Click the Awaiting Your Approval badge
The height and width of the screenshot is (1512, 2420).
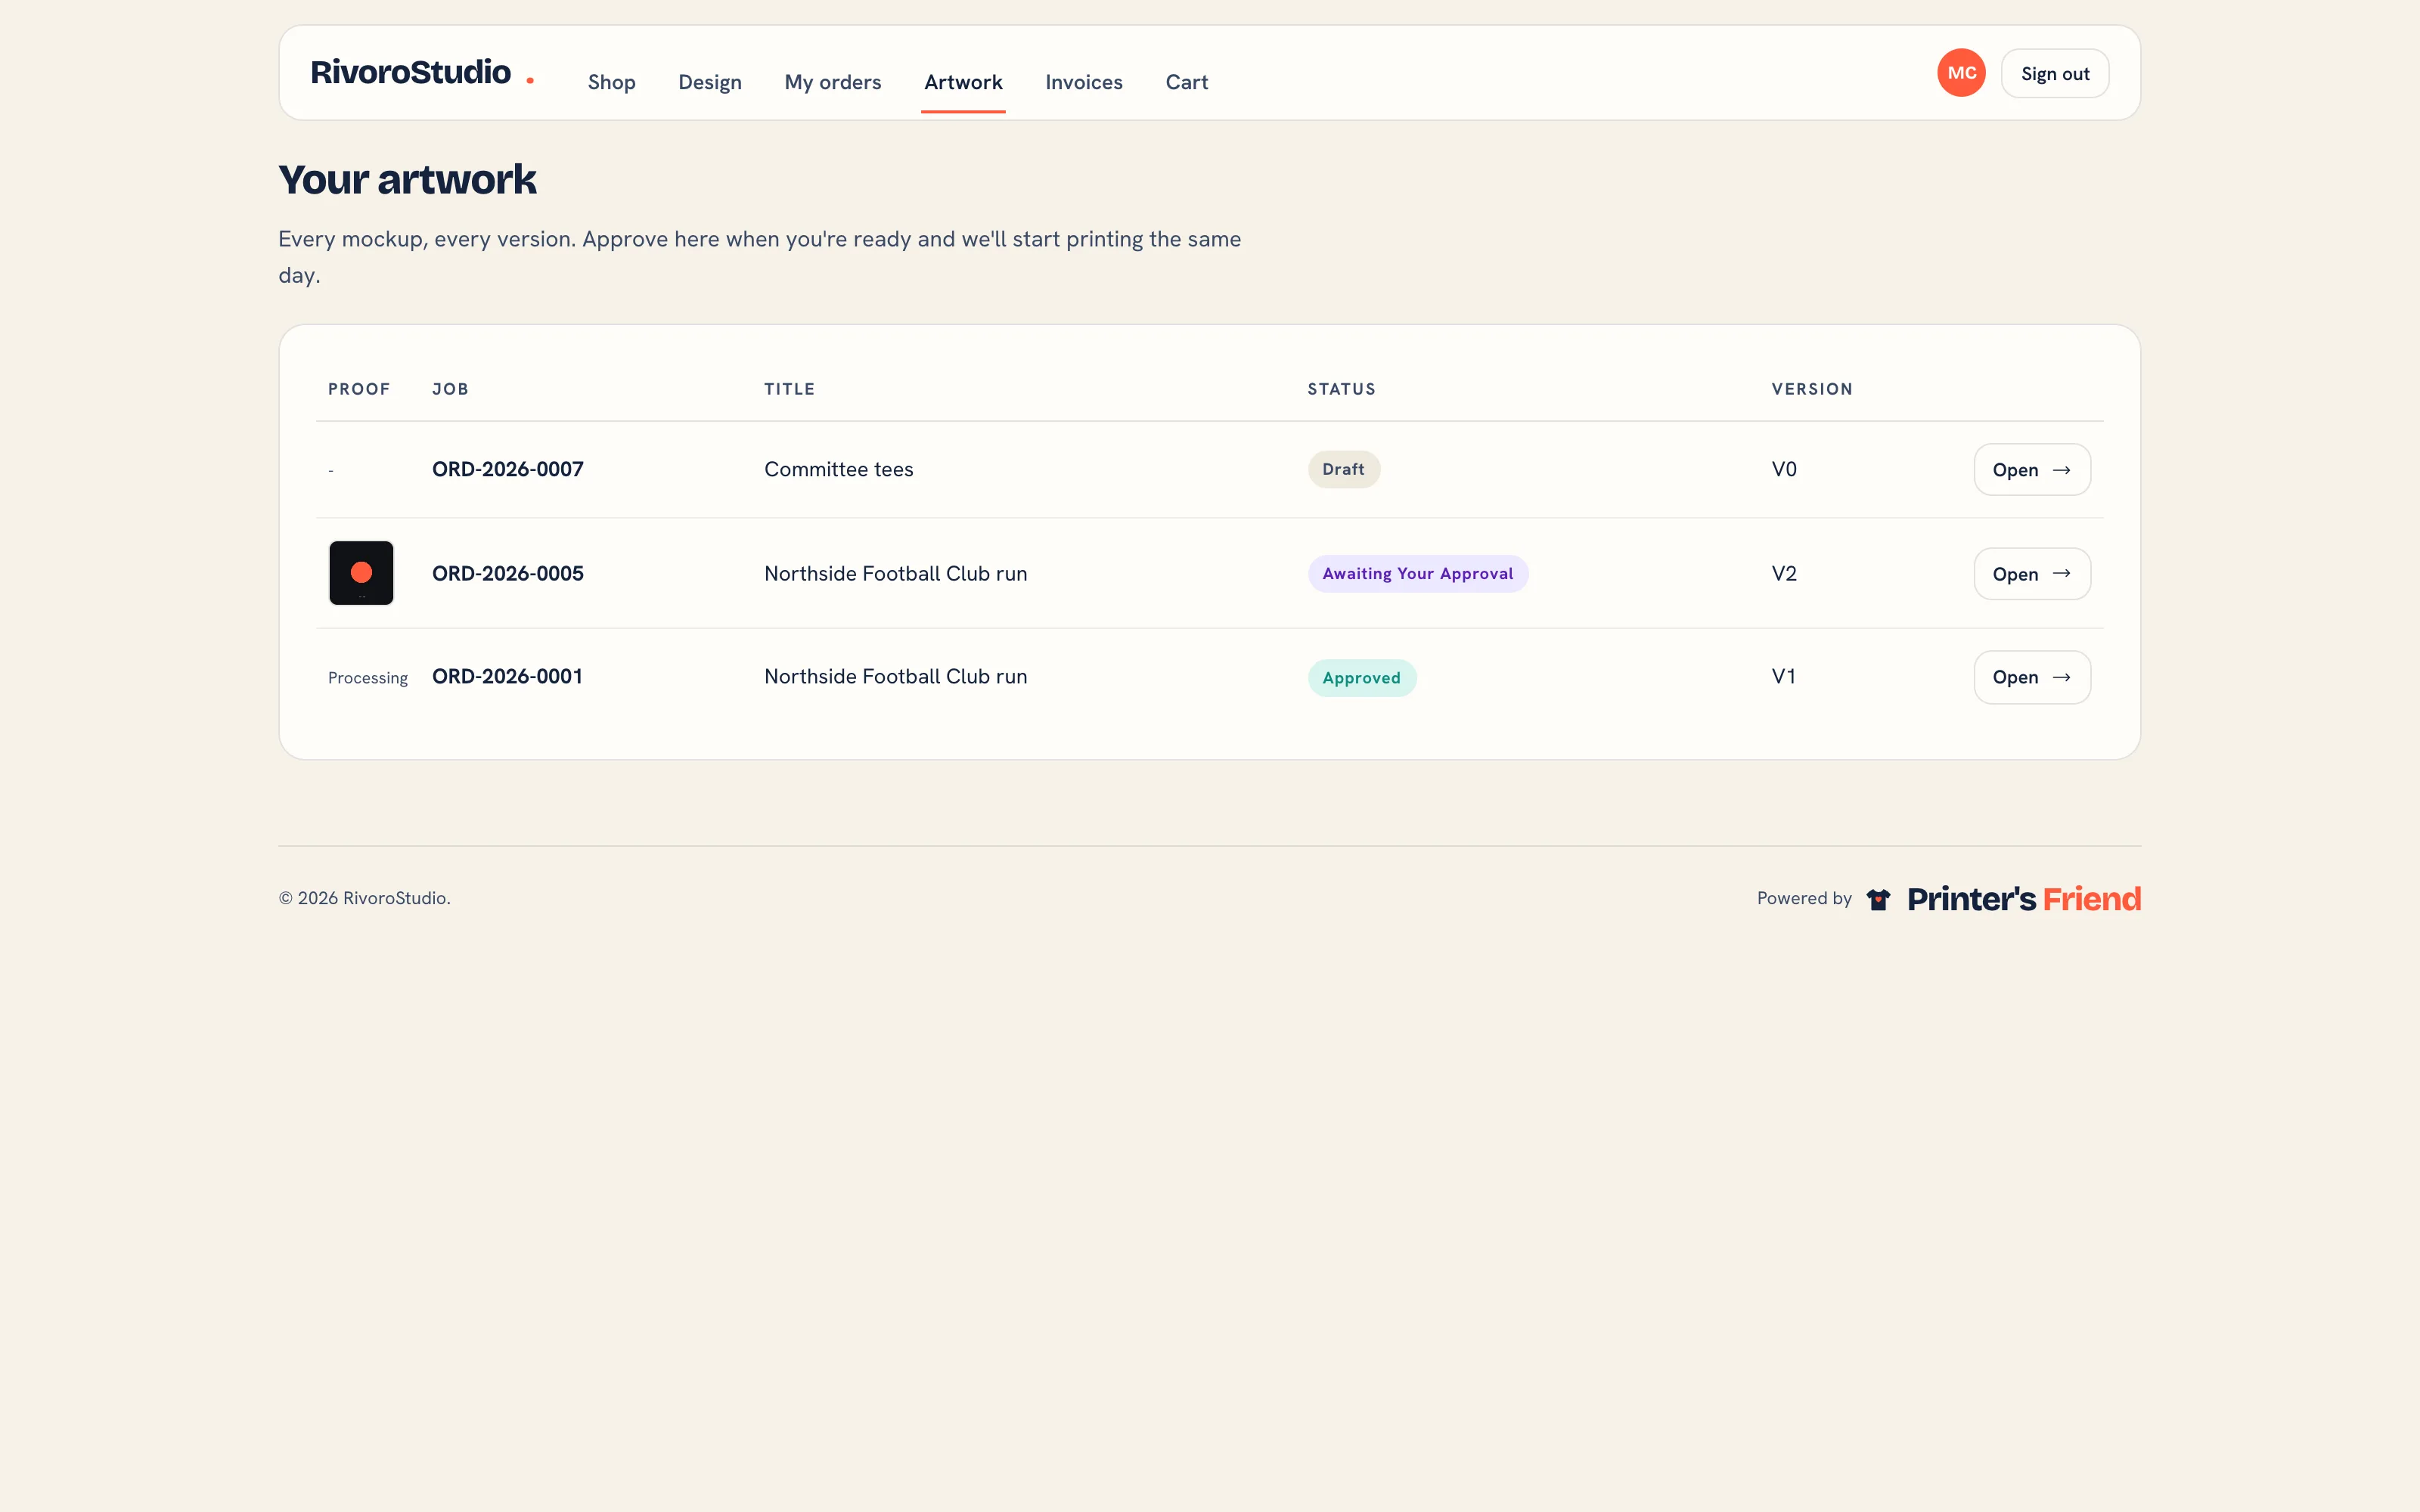click(1418, 573)
